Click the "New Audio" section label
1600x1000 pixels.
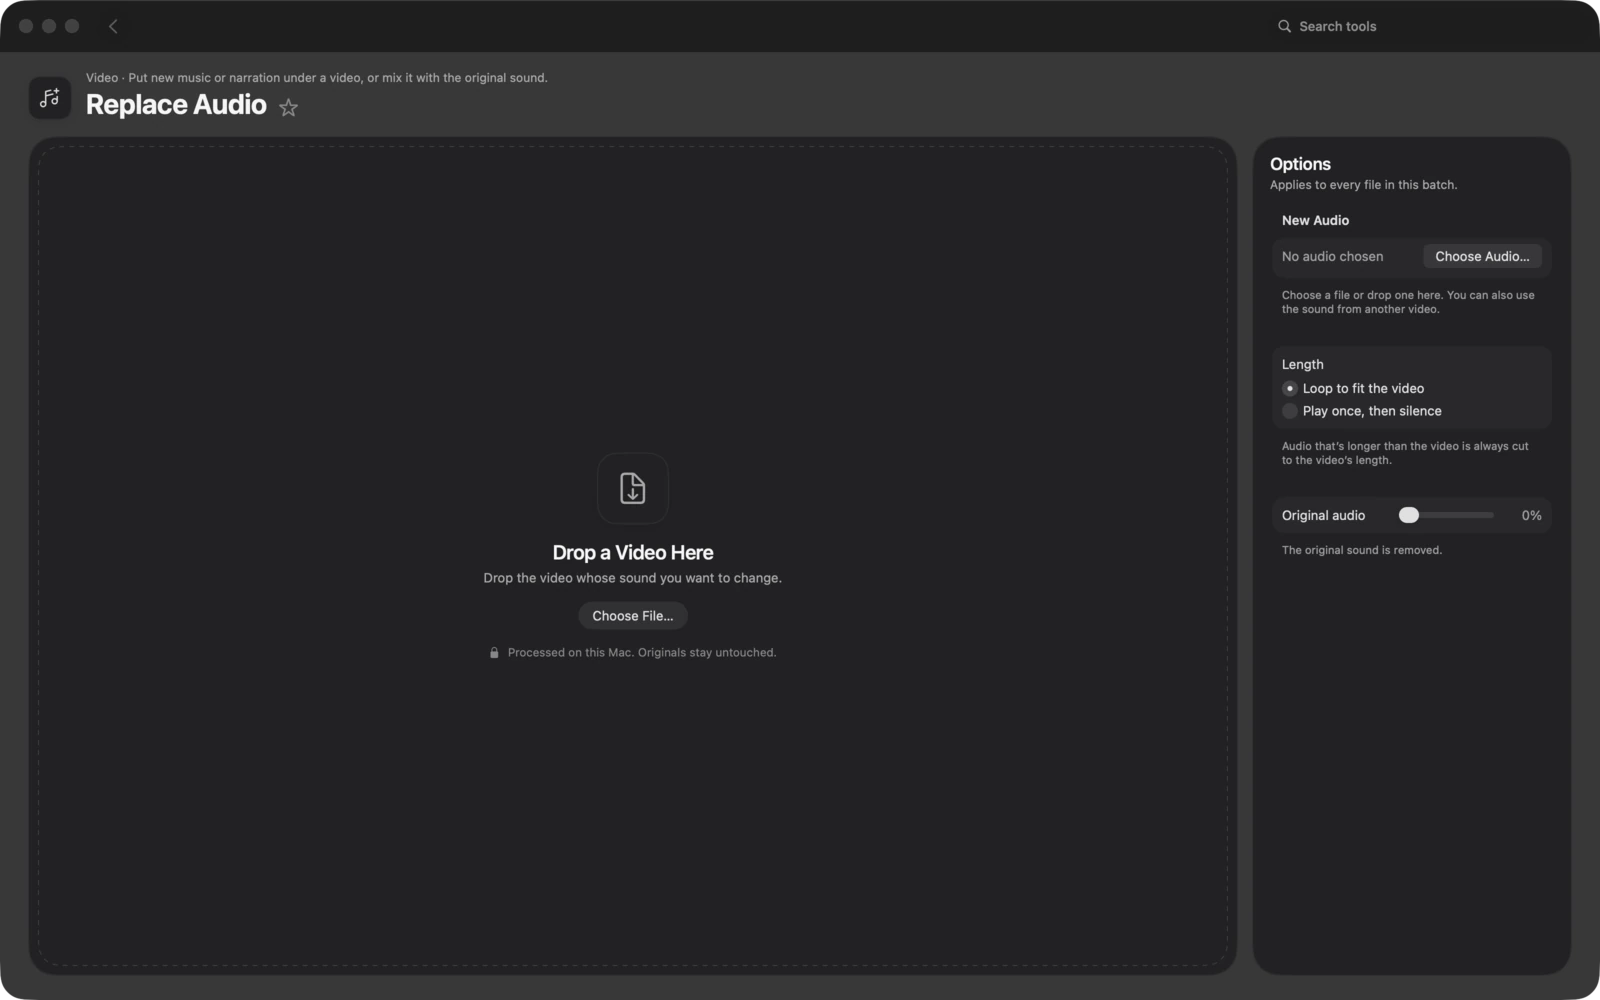point(1315,221)
